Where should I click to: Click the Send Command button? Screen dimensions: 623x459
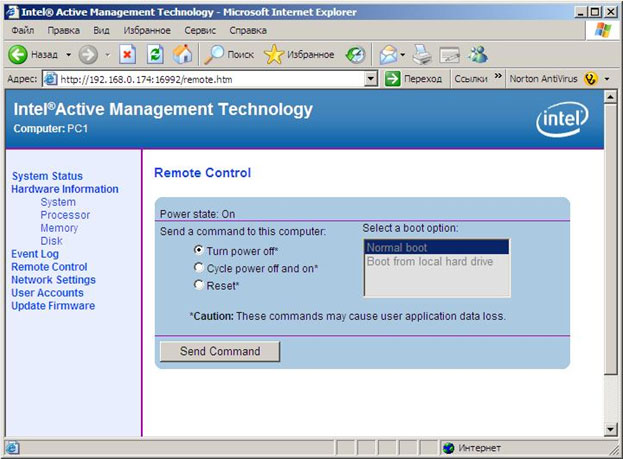(x=219, y=351)
